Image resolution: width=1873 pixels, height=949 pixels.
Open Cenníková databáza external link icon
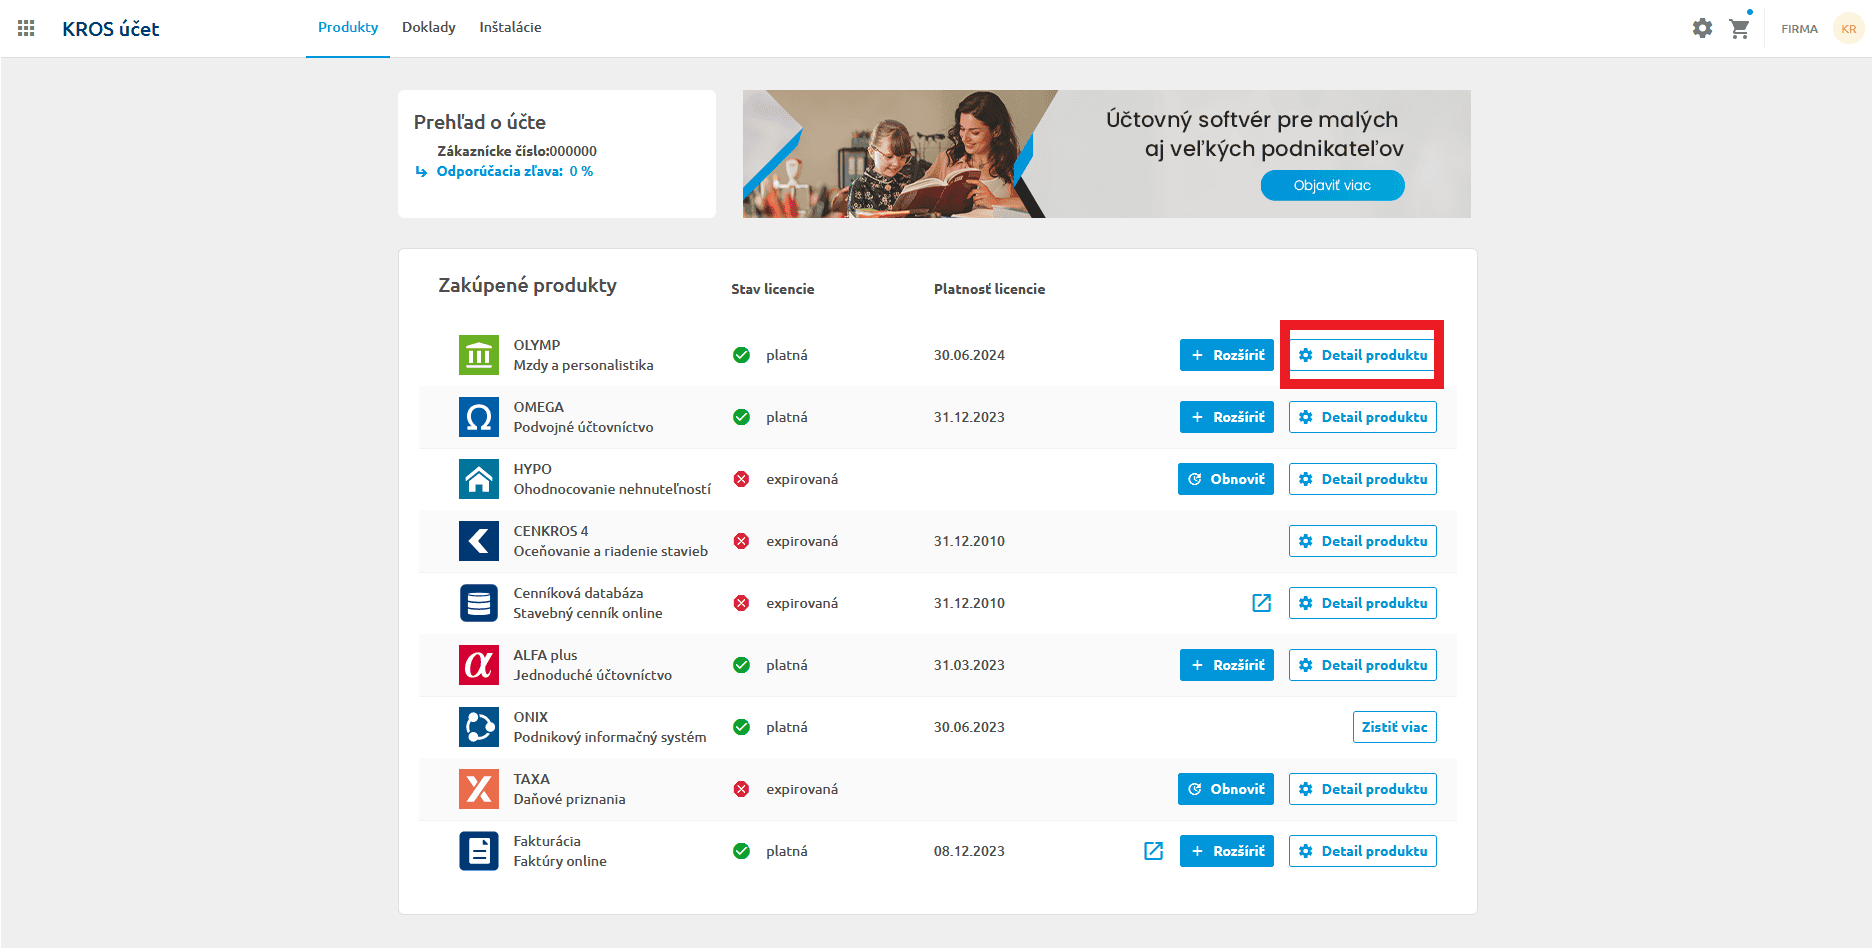pyautogui.click(x=1261, y=603)
